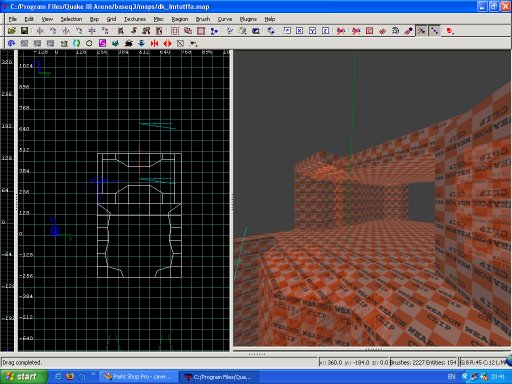Click the magenta C square plugin icon
512x384 pixels.
point(102,43)
